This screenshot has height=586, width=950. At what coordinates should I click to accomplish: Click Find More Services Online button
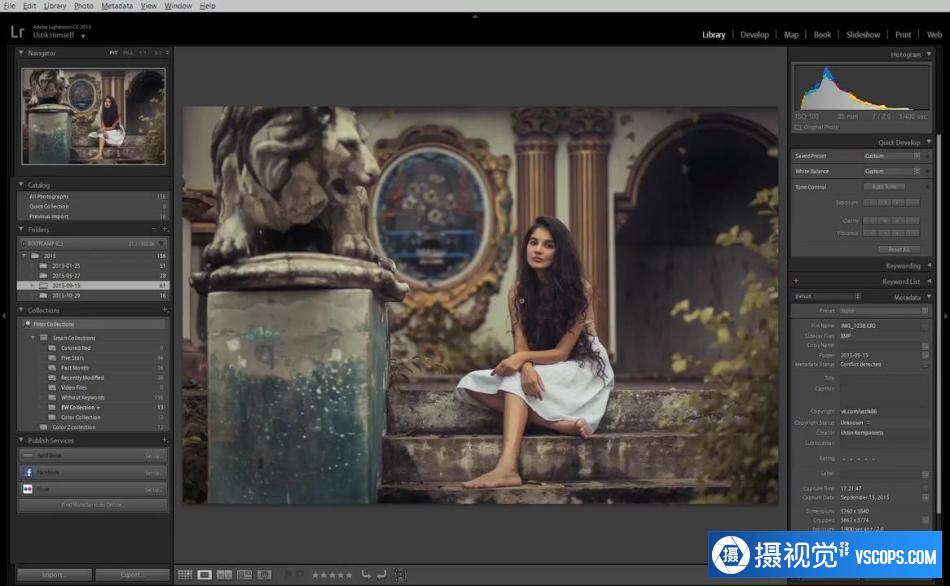pos(92,504)
